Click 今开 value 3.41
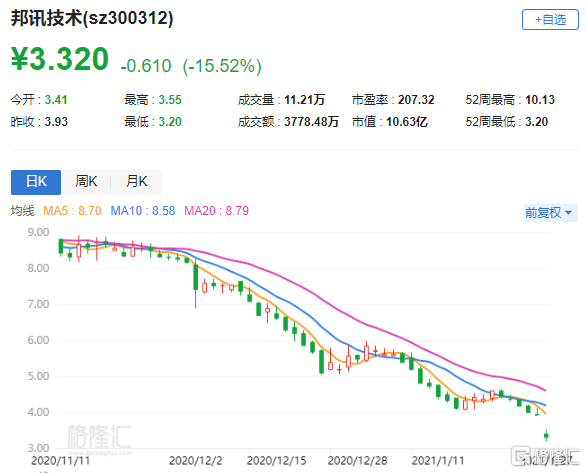Viewport: 586px width, 473px height. coord(56,100)
